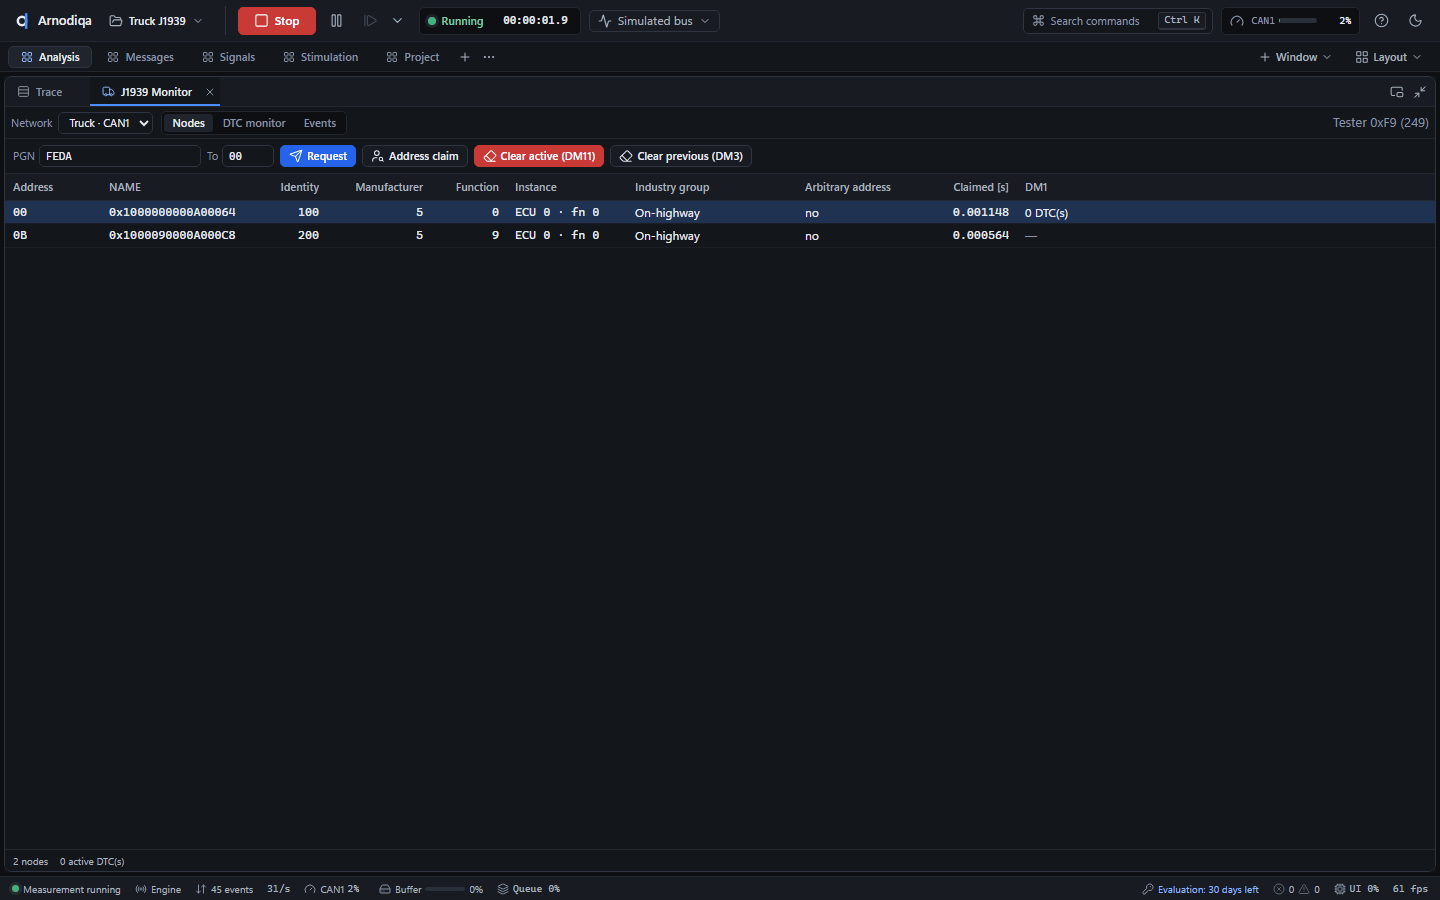This screenshot has height=900, width=1440.
Task: Expand the Window menu
Action: click(1295, 57)
